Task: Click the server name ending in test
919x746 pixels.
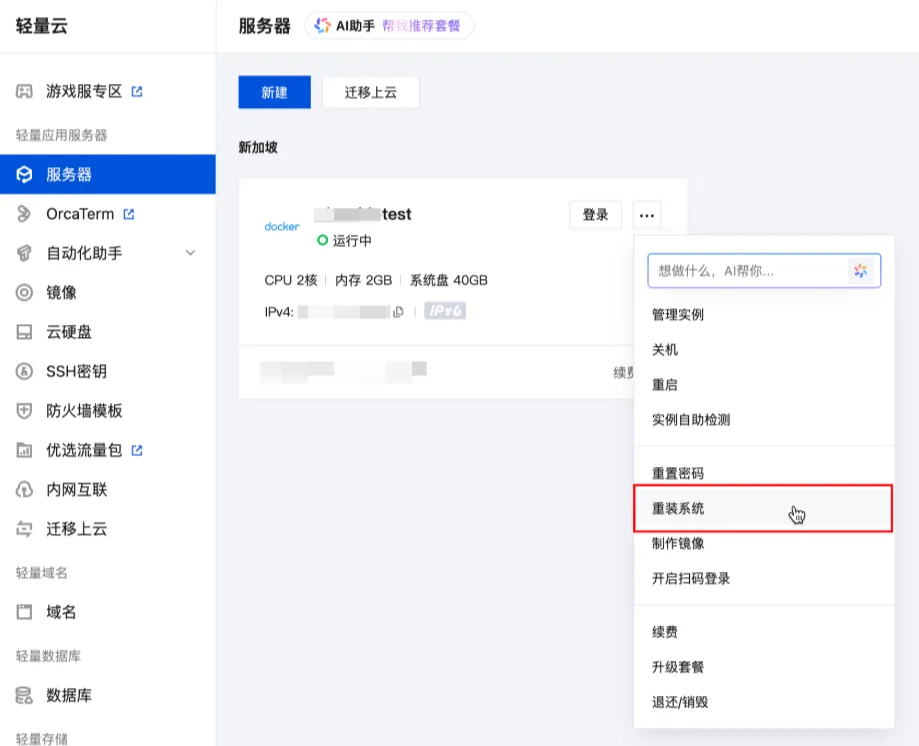Action: tap(363, 214)
